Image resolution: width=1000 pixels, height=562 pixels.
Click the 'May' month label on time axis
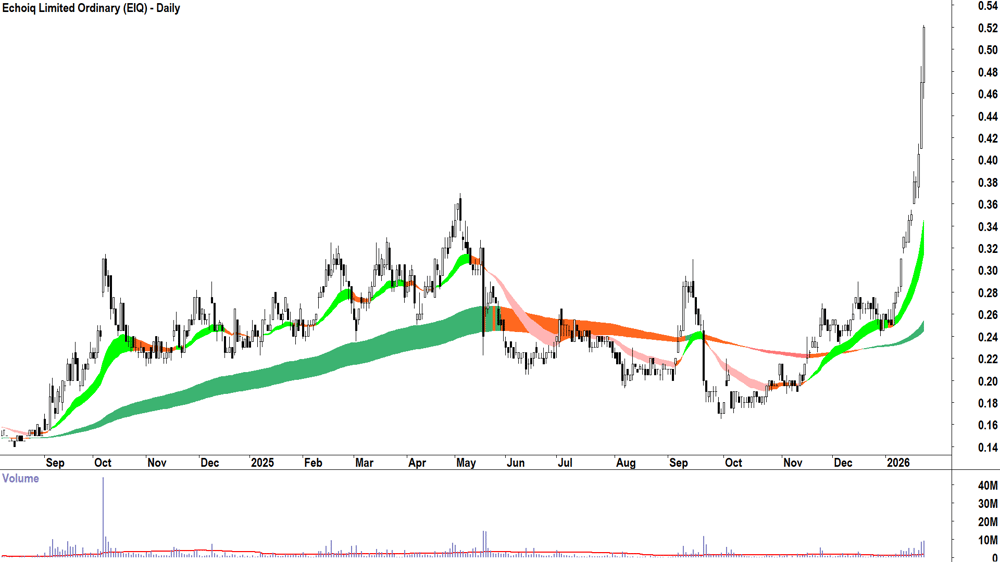tap(466, 463)
